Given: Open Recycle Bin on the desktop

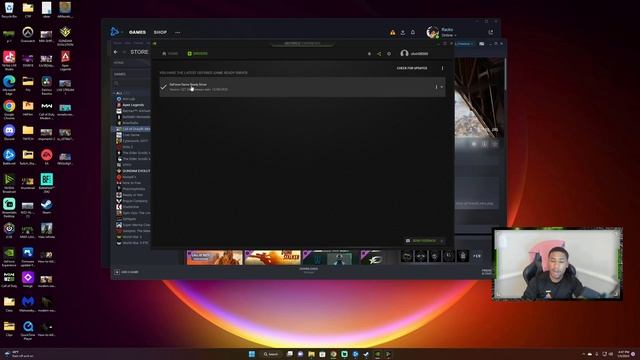Looking at the screenshot, I should 9,10.
